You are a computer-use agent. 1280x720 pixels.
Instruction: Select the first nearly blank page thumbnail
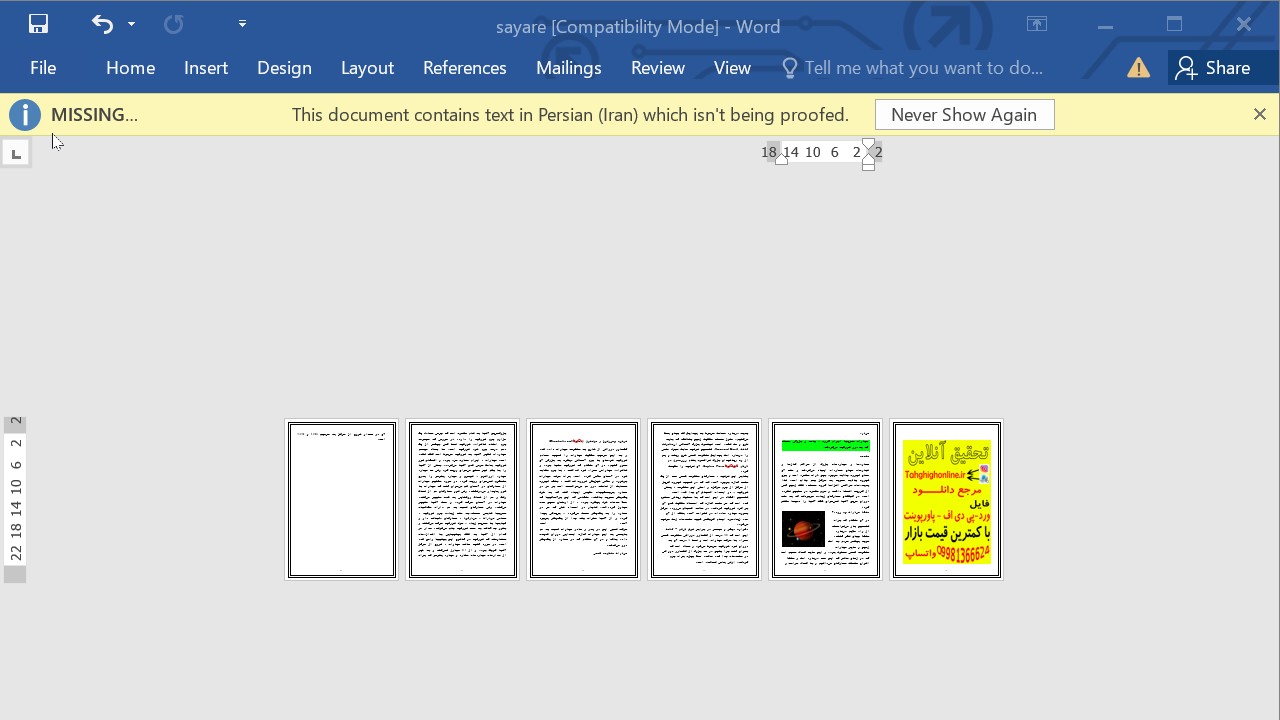click(341, 499)
